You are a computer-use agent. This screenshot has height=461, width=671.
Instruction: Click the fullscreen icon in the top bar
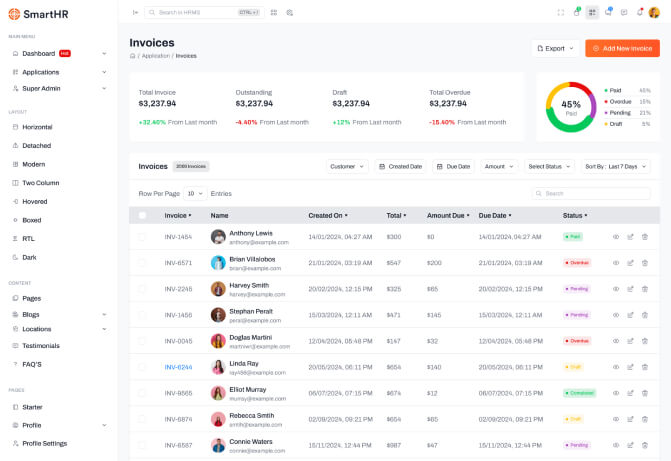coord(561,12)
